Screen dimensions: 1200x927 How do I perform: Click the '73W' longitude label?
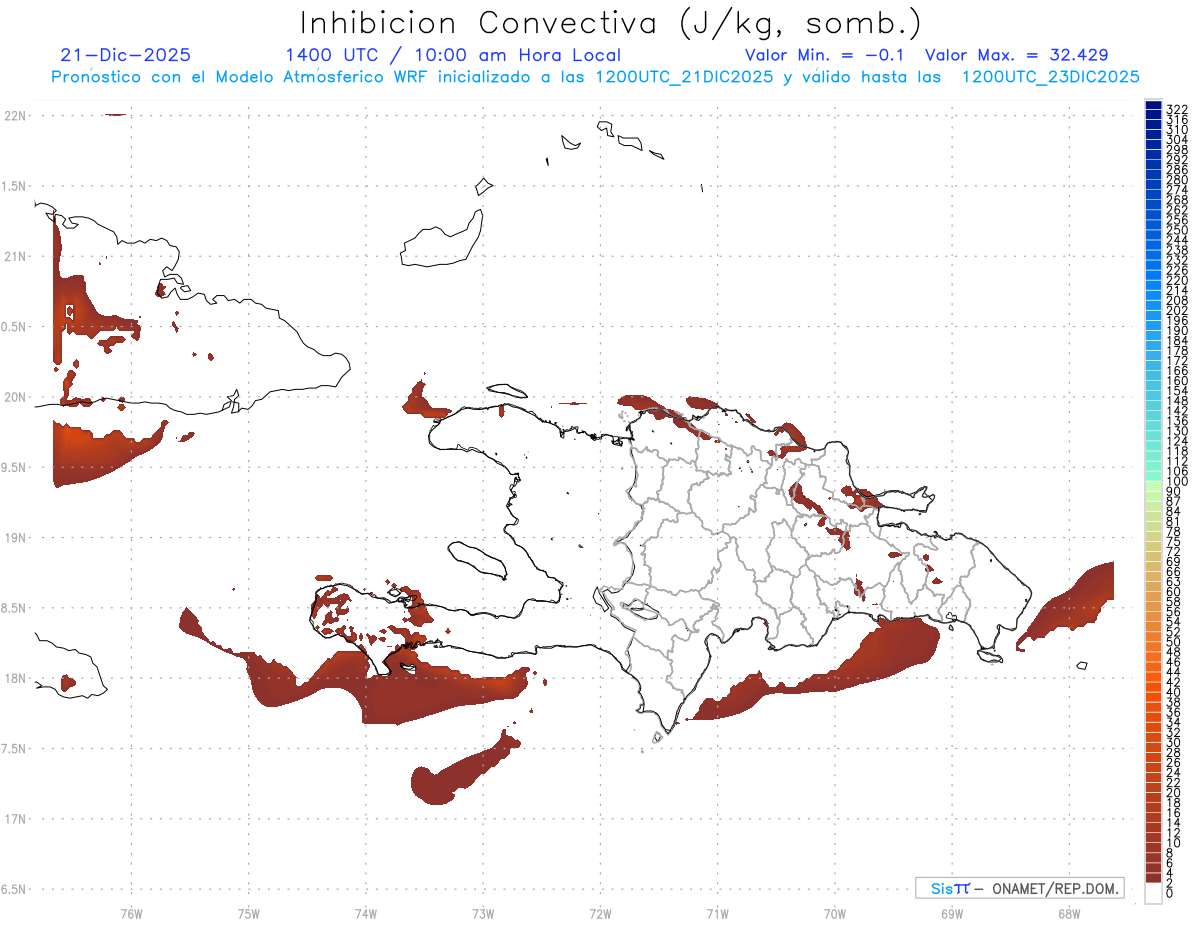482,913
